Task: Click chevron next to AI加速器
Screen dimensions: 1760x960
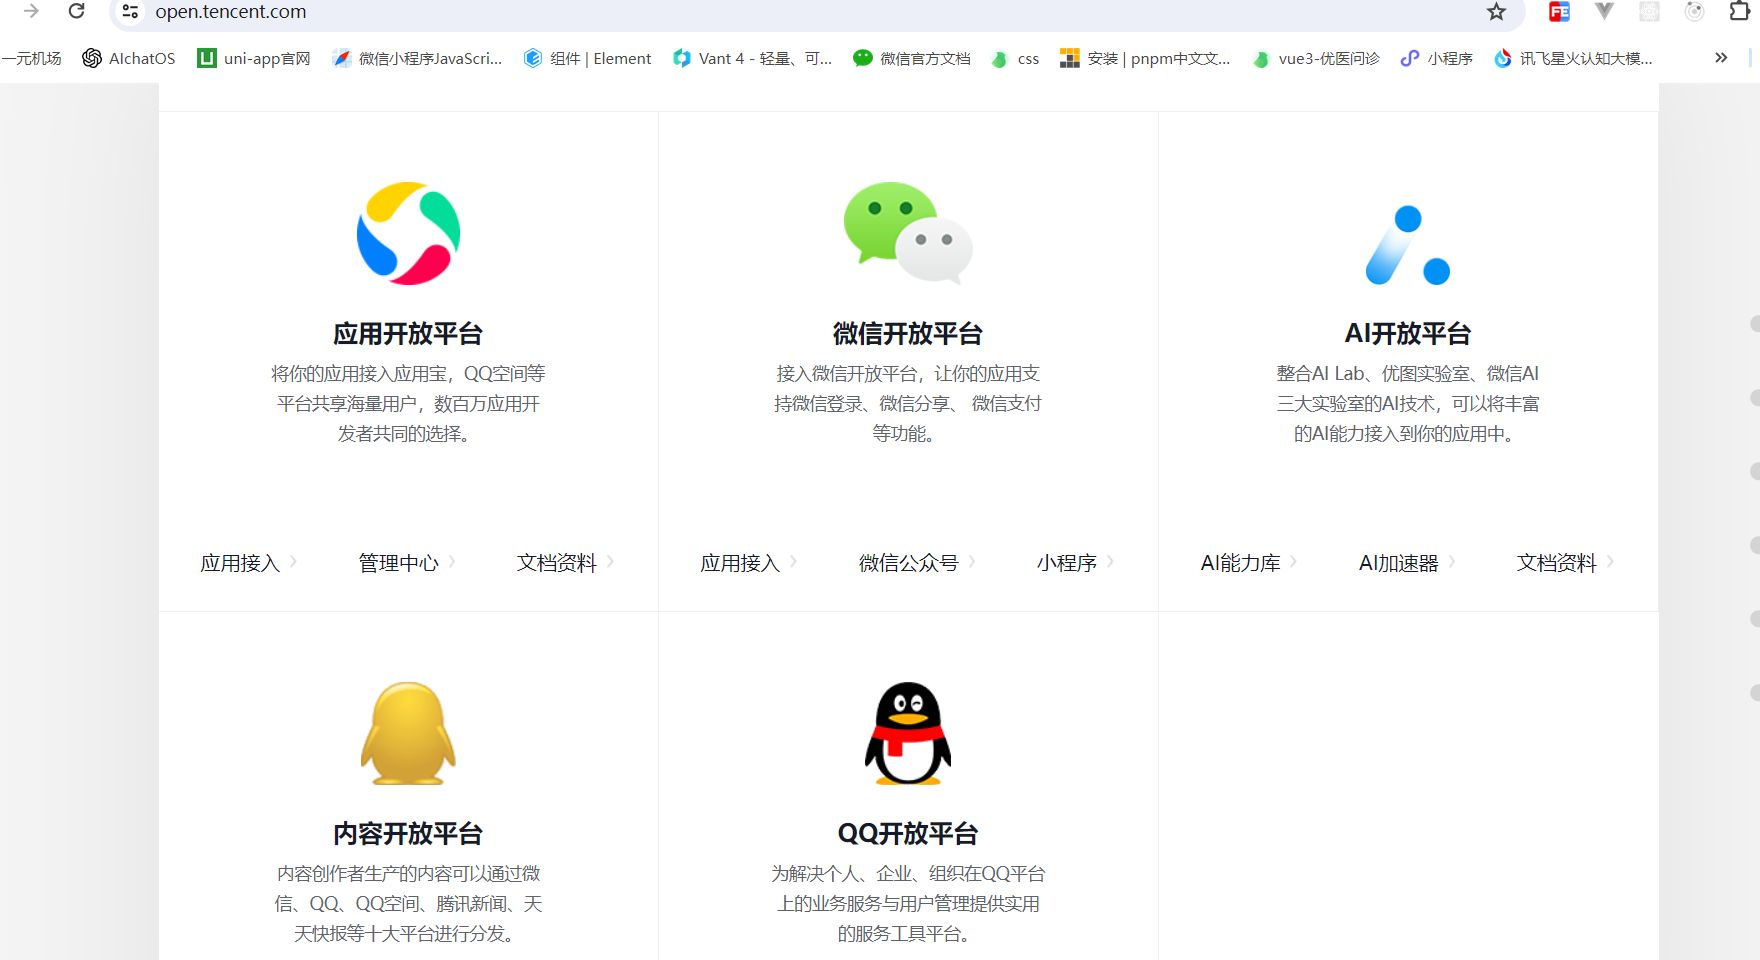Action: [1452, 562]
